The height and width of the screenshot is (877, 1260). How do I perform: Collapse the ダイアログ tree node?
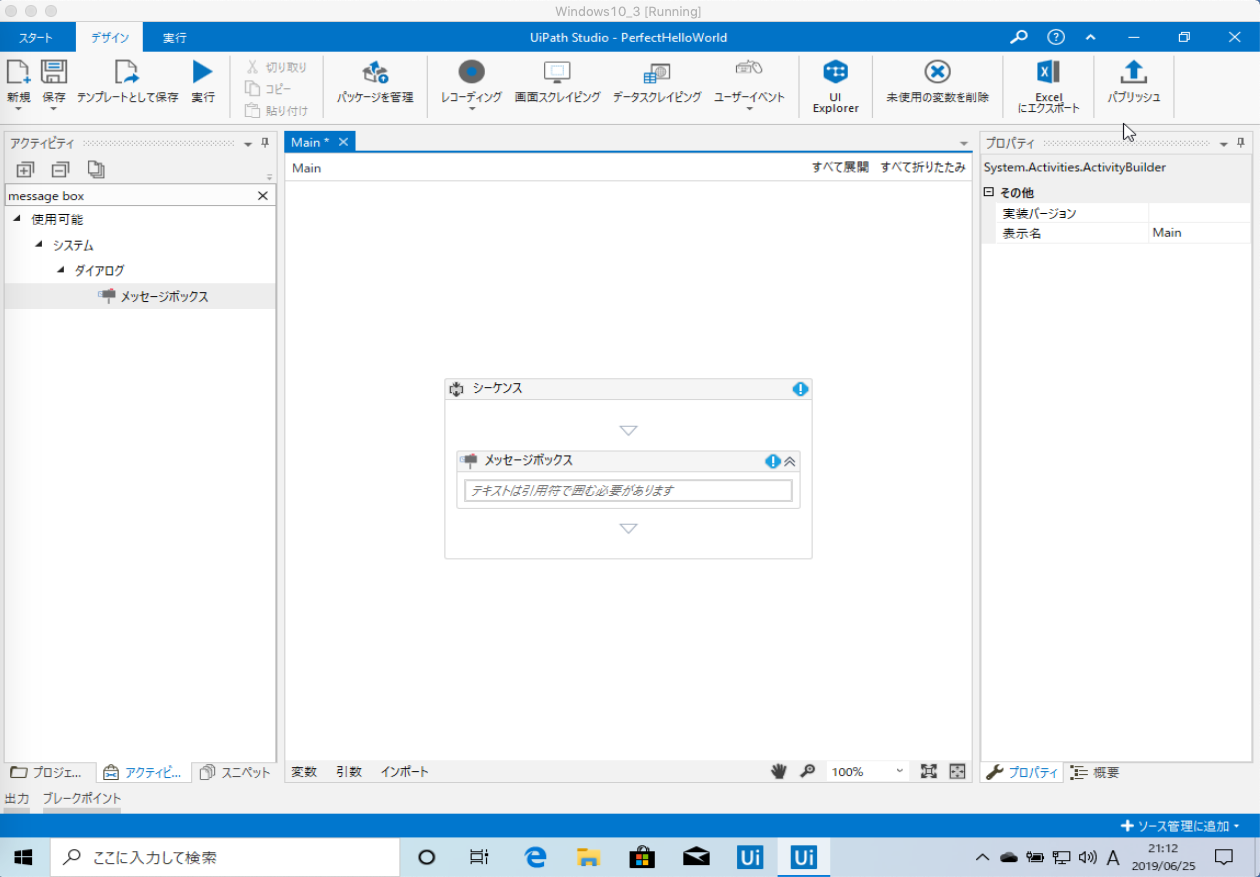62,270
